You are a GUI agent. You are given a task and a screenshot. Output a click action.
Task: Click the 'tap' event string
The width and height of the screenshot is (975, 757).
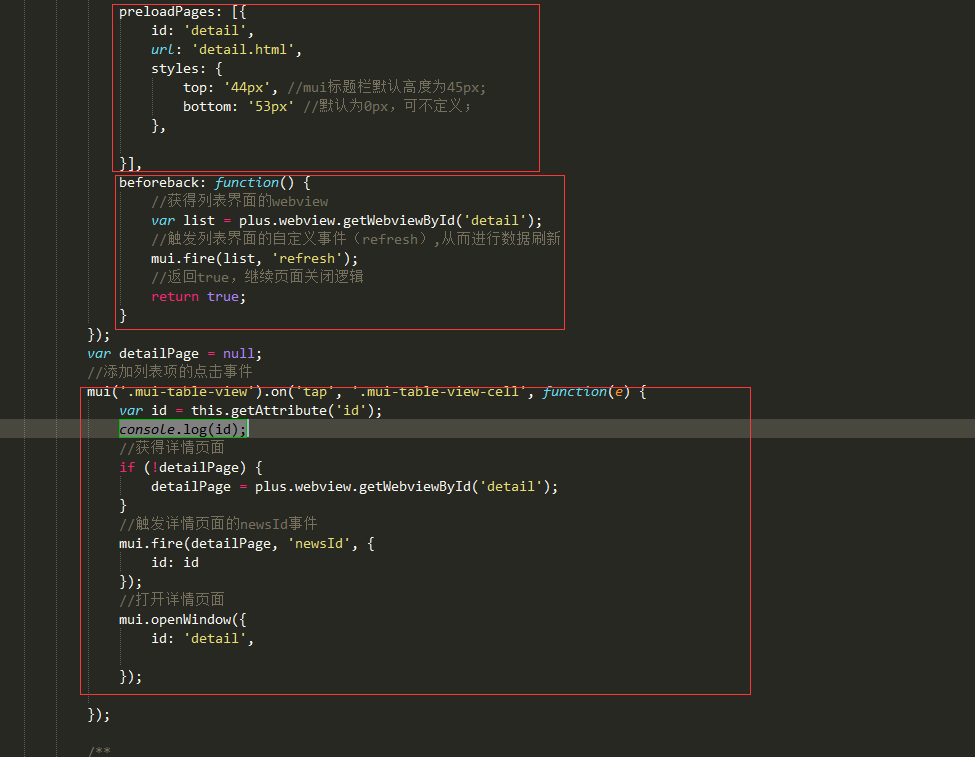pos(315,392)
